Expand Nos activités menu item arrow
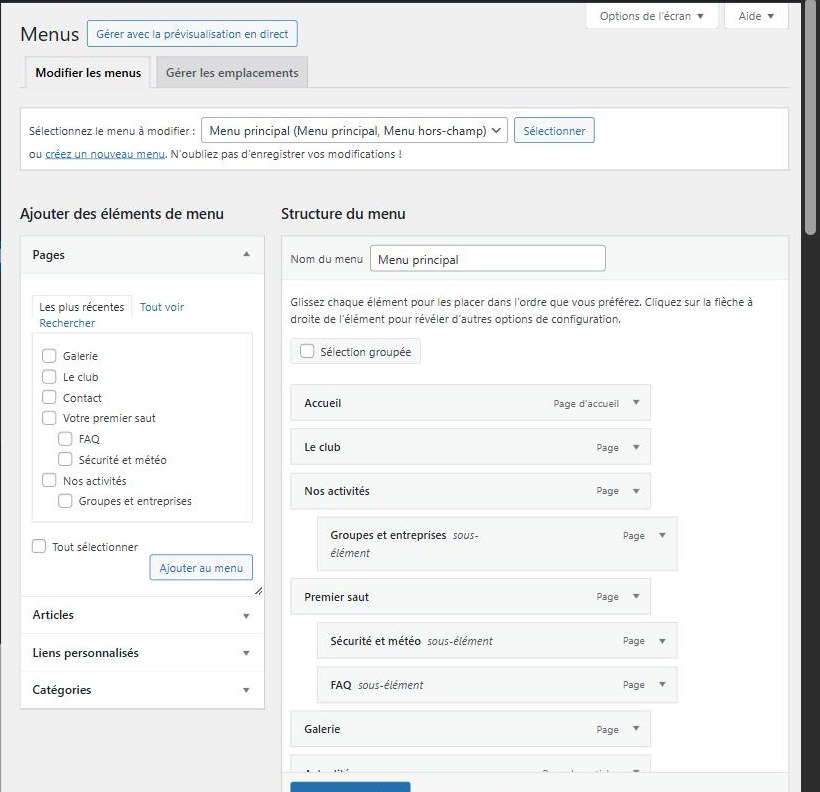Image resolution: width=820 pixels, height=792 pixels. [636, 491]
